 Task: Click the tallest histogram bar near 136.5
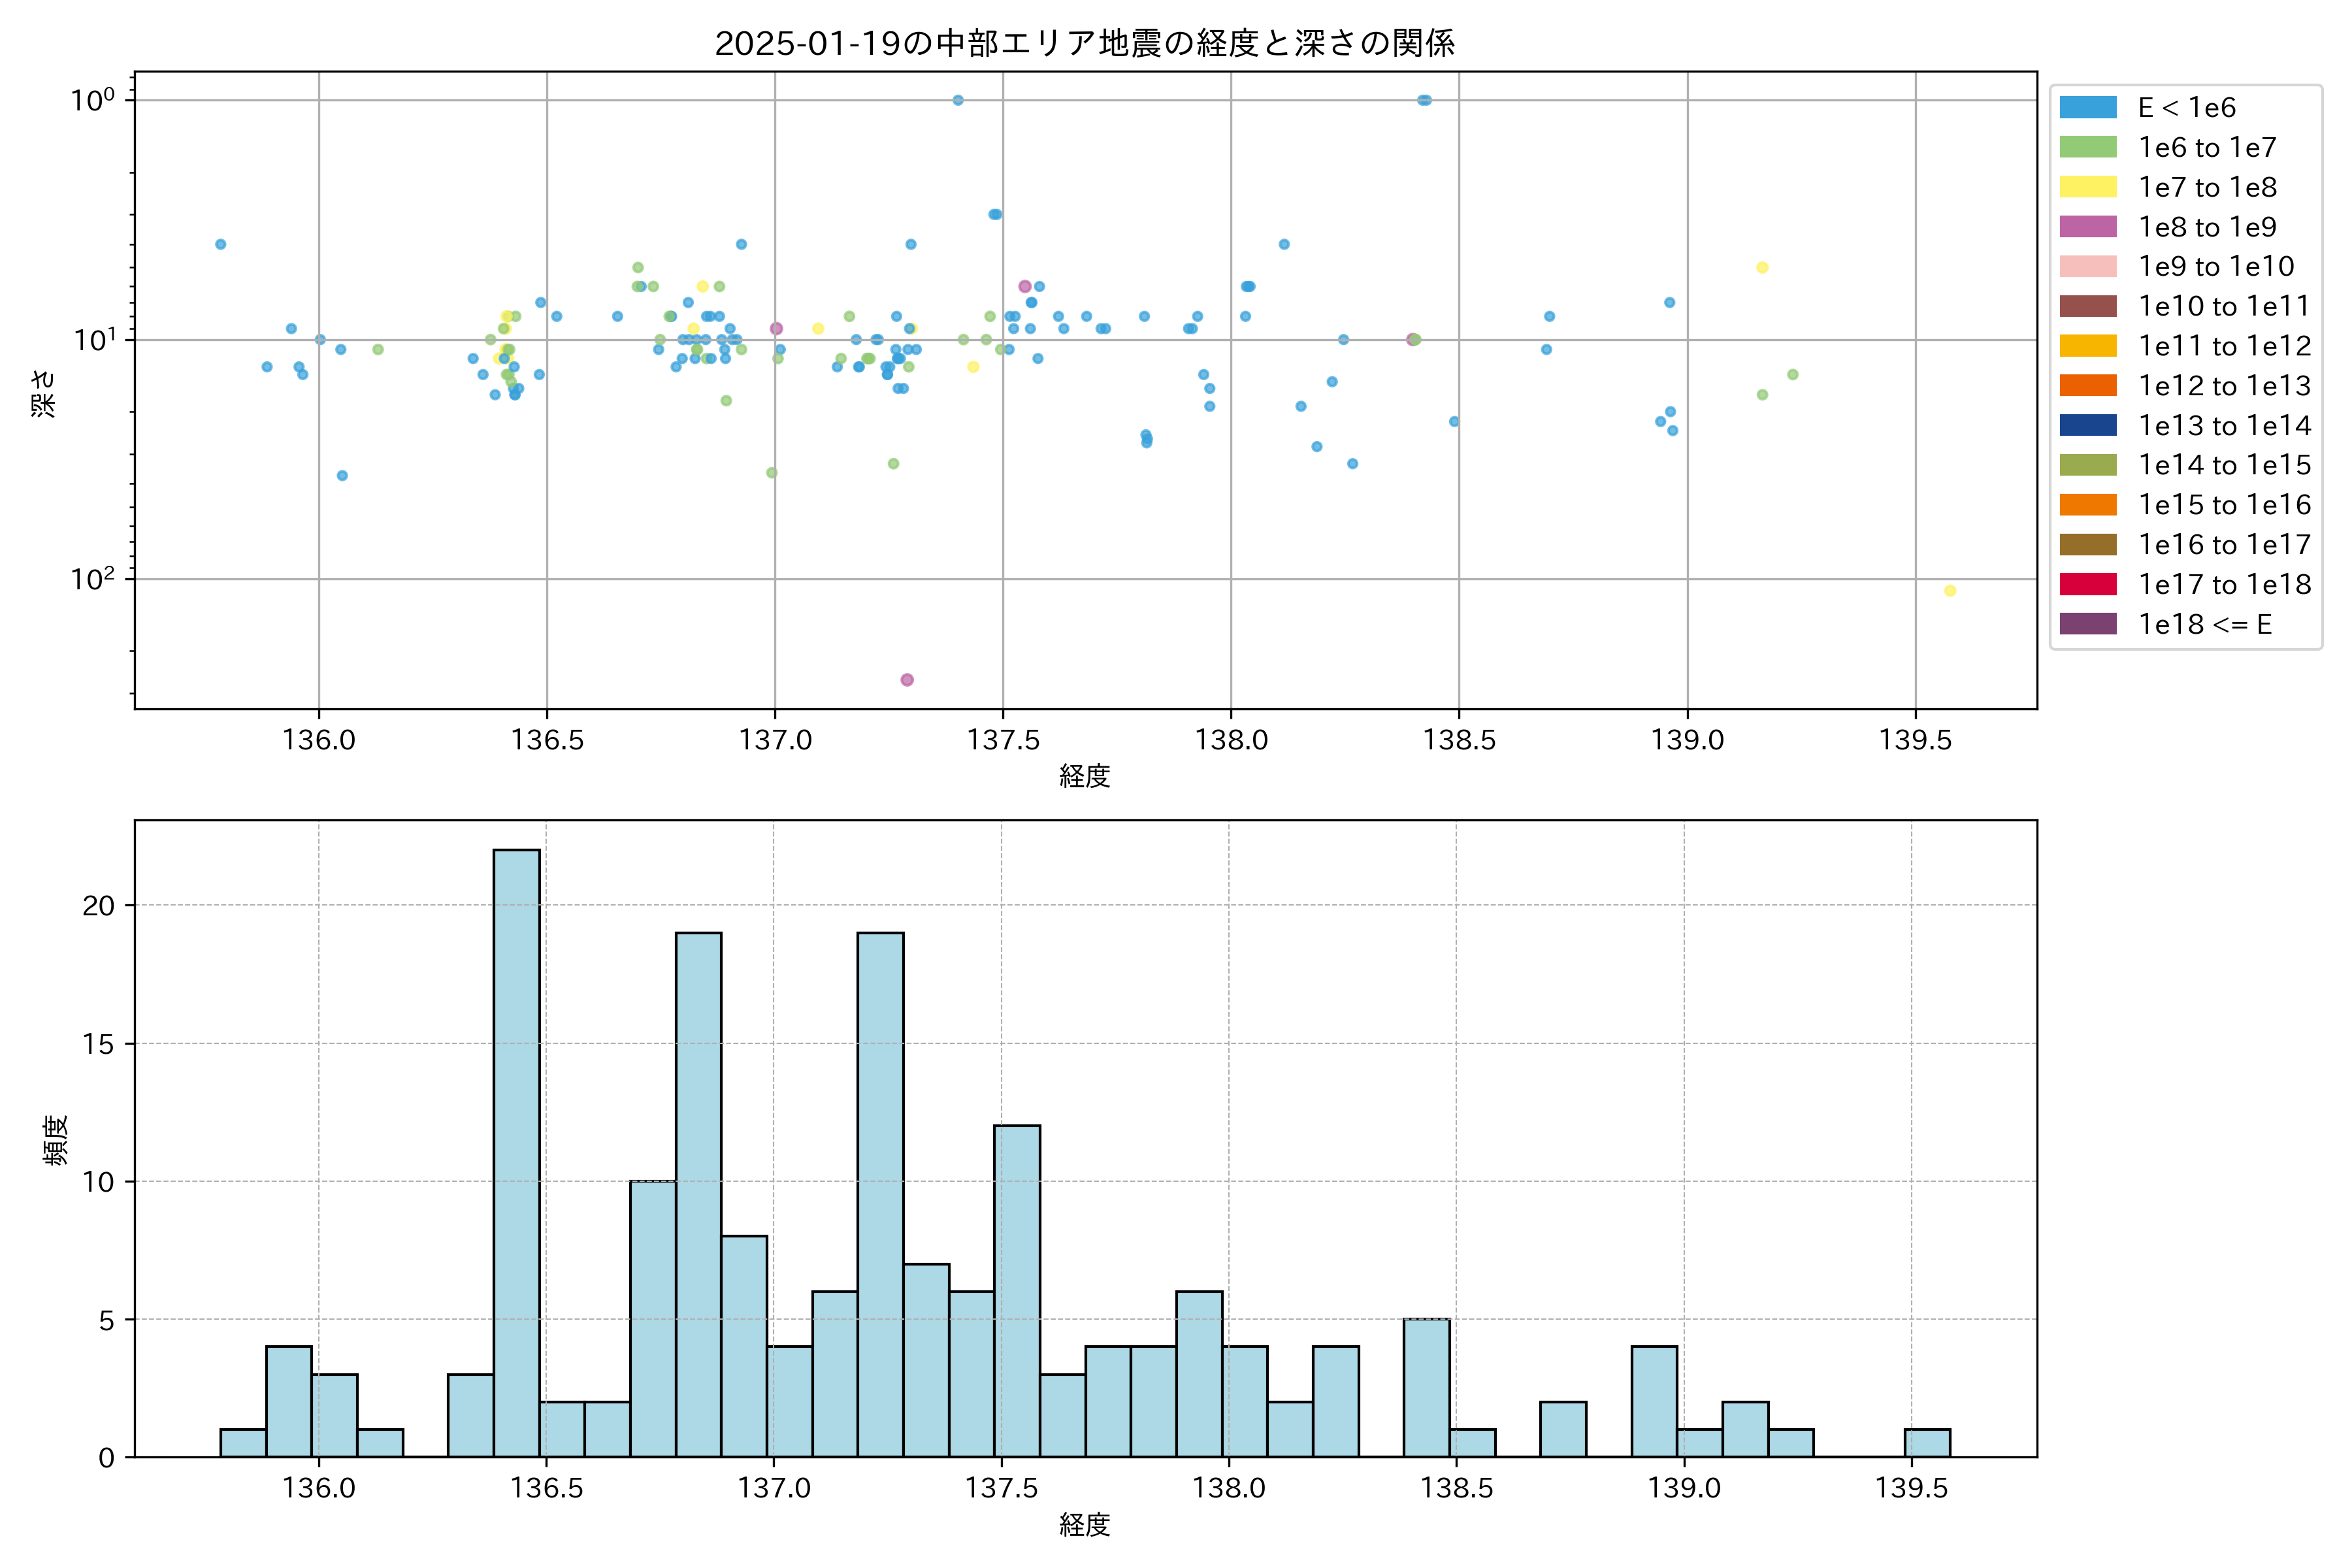(x=516, y=1152)
